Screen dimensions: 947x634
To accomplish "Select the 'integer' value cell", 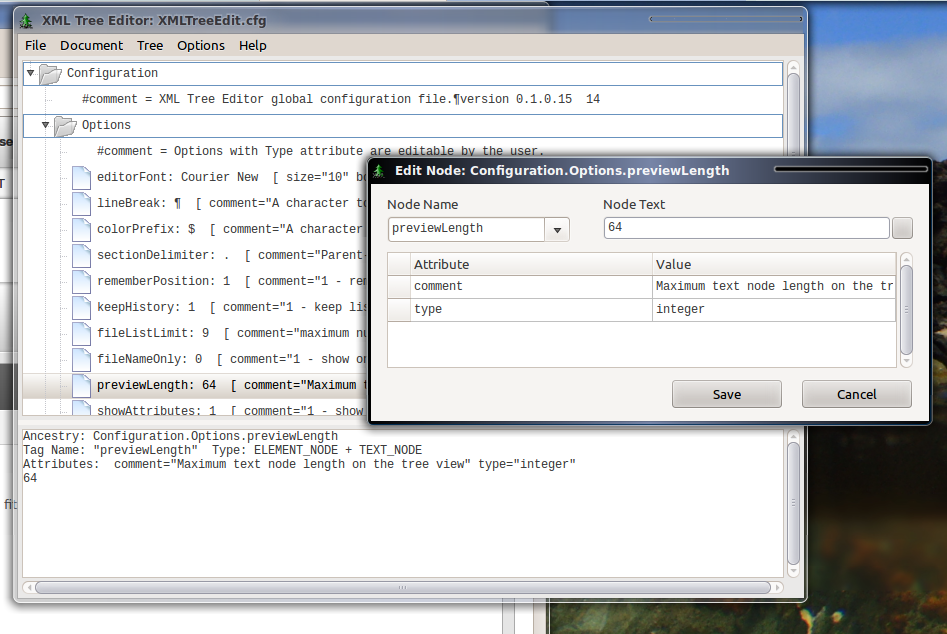I will point(774,309).
